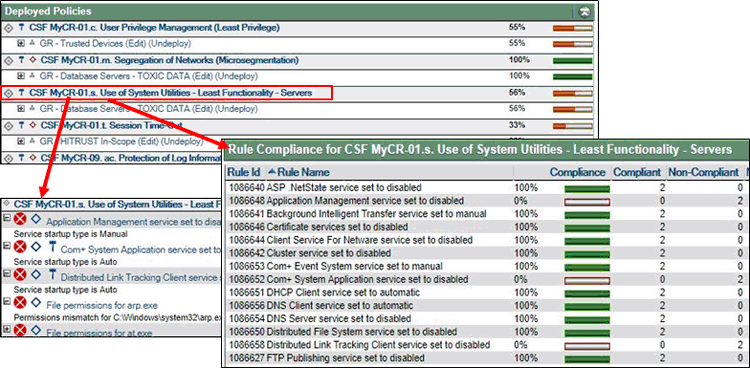
Task: Click T icon on Protection of Log Information row
Action: click(21, 158)
